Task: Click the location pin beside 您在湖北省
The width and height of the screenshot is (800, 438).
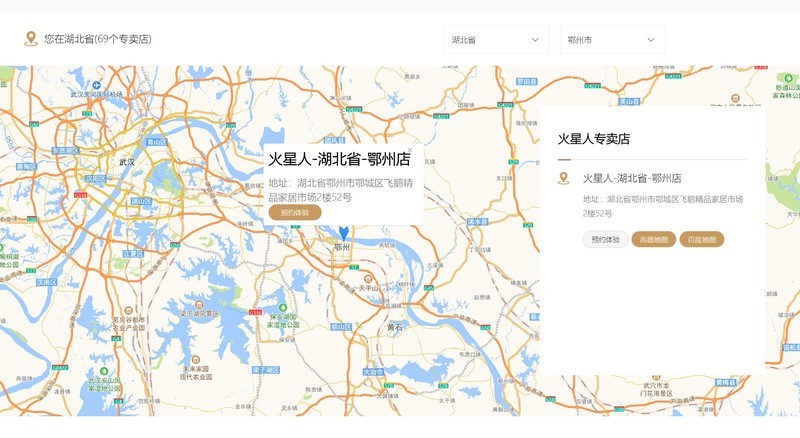Action: [31, 39]
